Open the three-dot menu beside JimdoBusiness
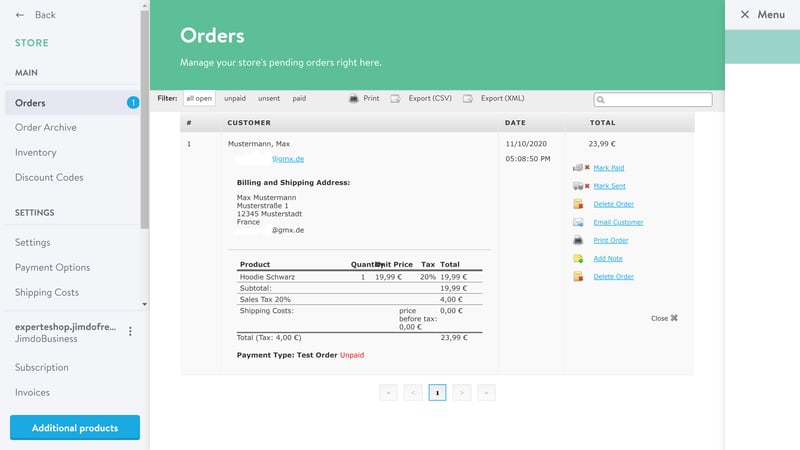The height and width of the screenshot is (450, 800). pos(130,332)
